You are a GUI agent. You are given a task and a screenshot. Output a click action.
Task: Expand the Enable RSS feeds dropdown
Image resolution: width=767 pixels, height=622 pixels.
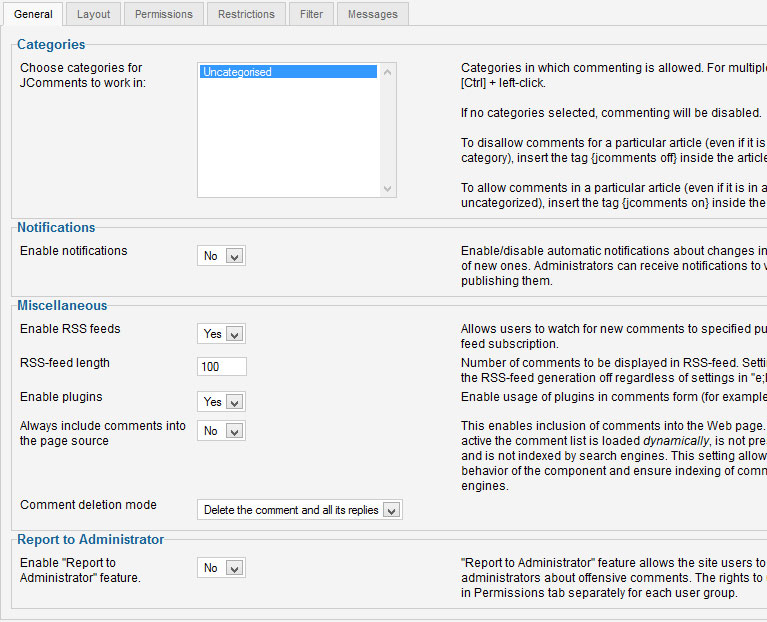point(222,334)
